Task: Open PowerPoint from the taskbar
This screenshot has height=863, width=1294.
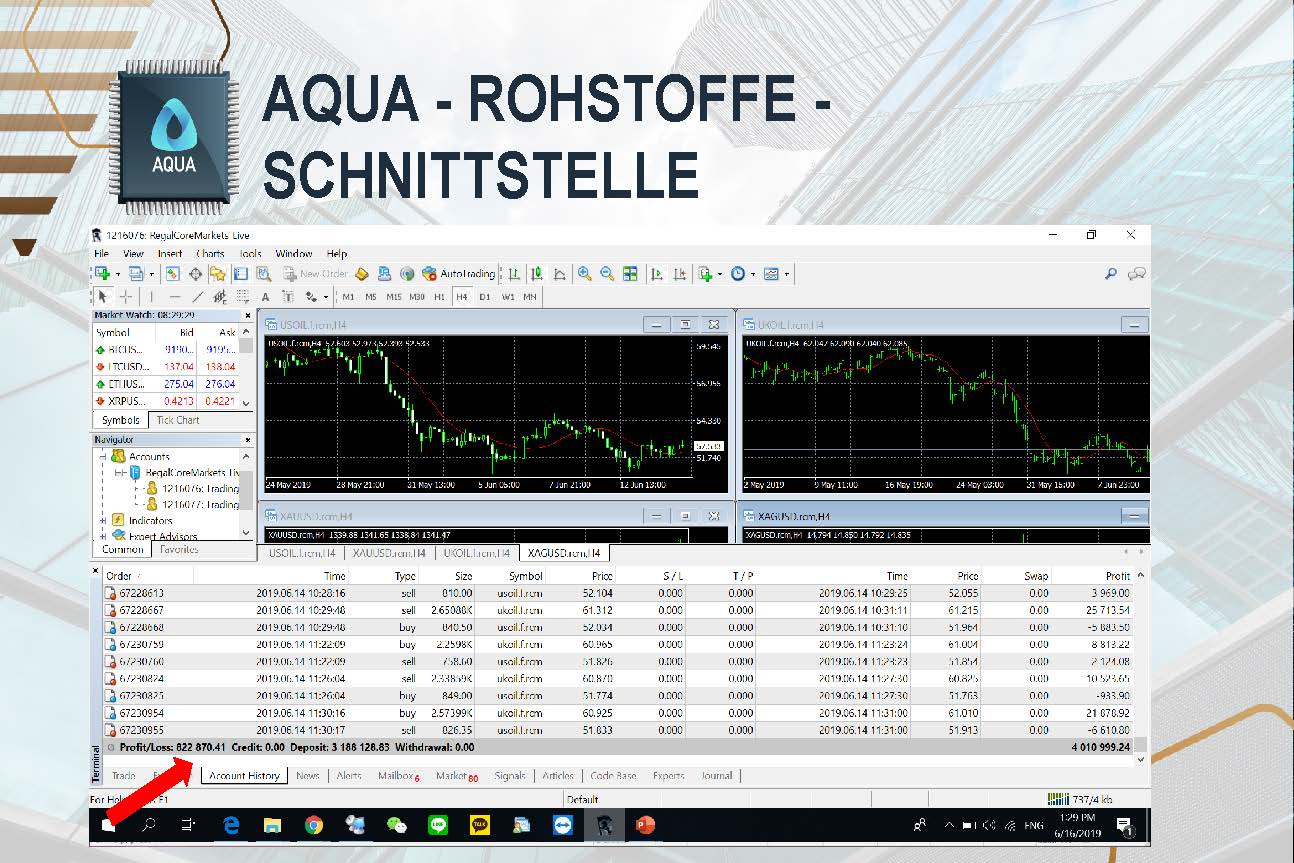Action: tap(645, 825)
